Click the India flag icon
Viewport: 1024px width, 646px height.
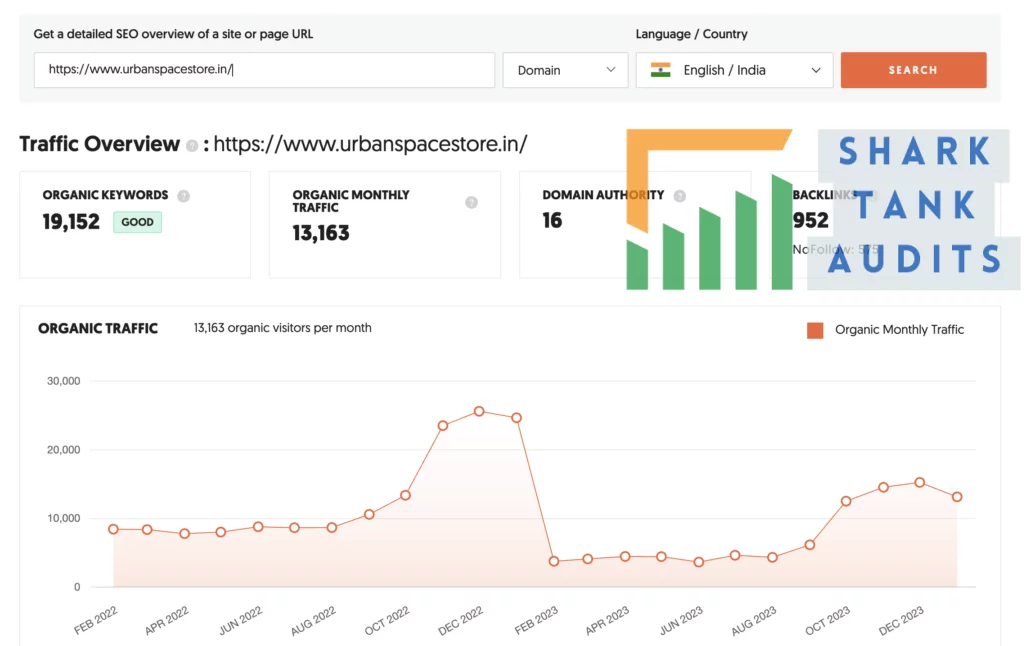[x=660, y=70]
